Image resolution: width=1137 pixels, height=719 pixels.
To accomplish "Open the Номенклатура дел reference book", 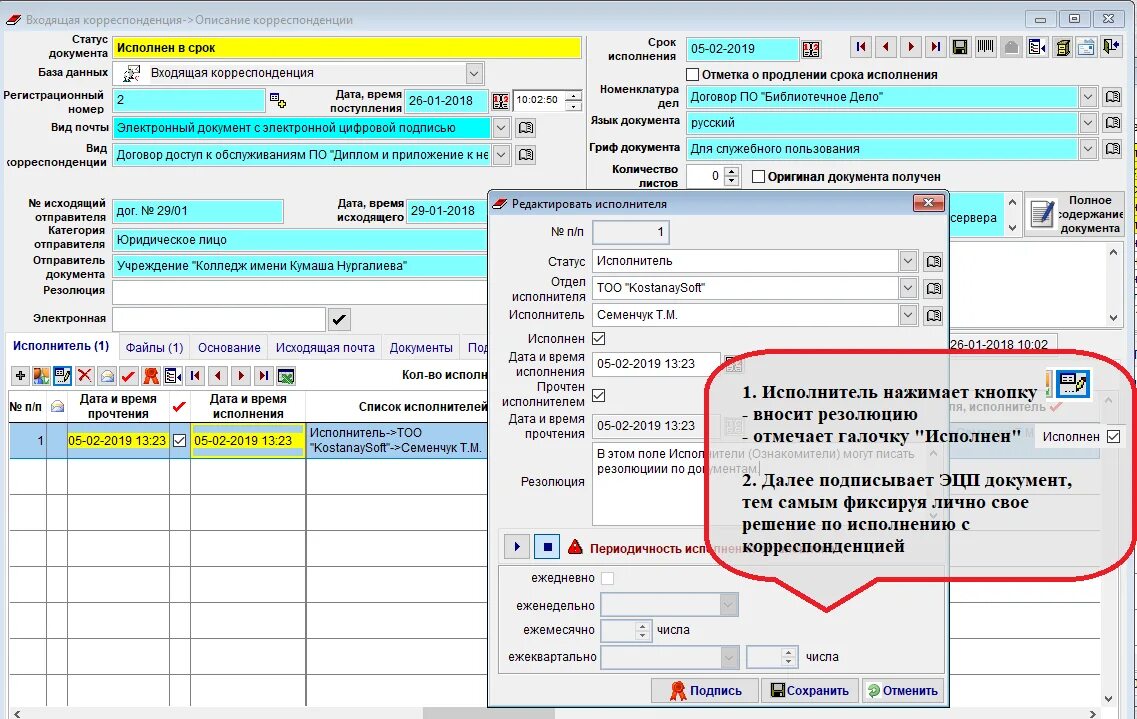I will 1113,96.
